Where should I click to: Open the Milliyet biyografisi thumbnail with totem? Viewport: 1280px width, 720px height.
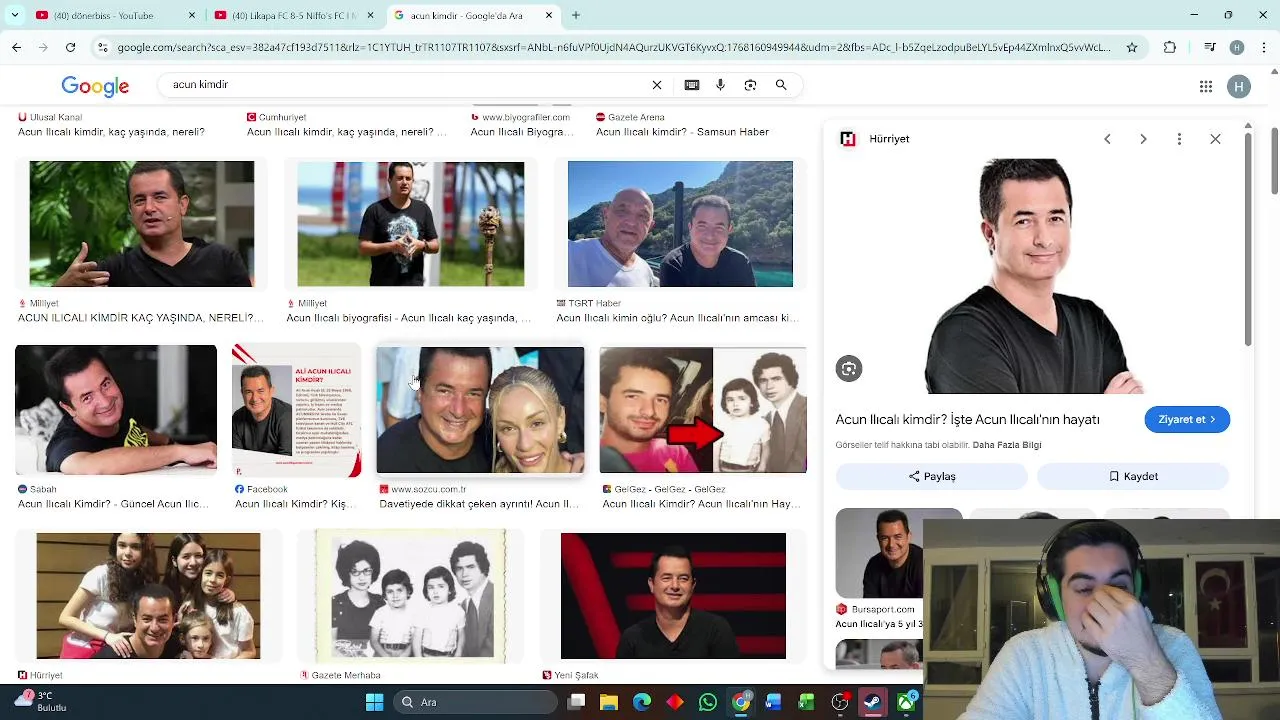click(x=410, y=224)
